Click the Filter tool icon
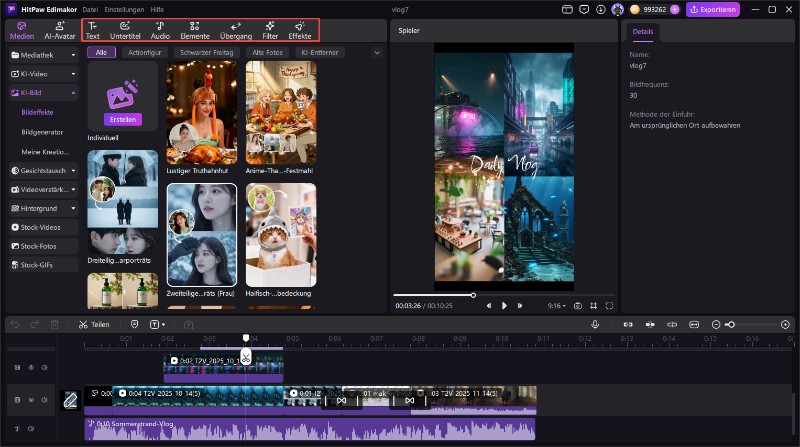This screenshot has width=800, height=447. (270, 30)
